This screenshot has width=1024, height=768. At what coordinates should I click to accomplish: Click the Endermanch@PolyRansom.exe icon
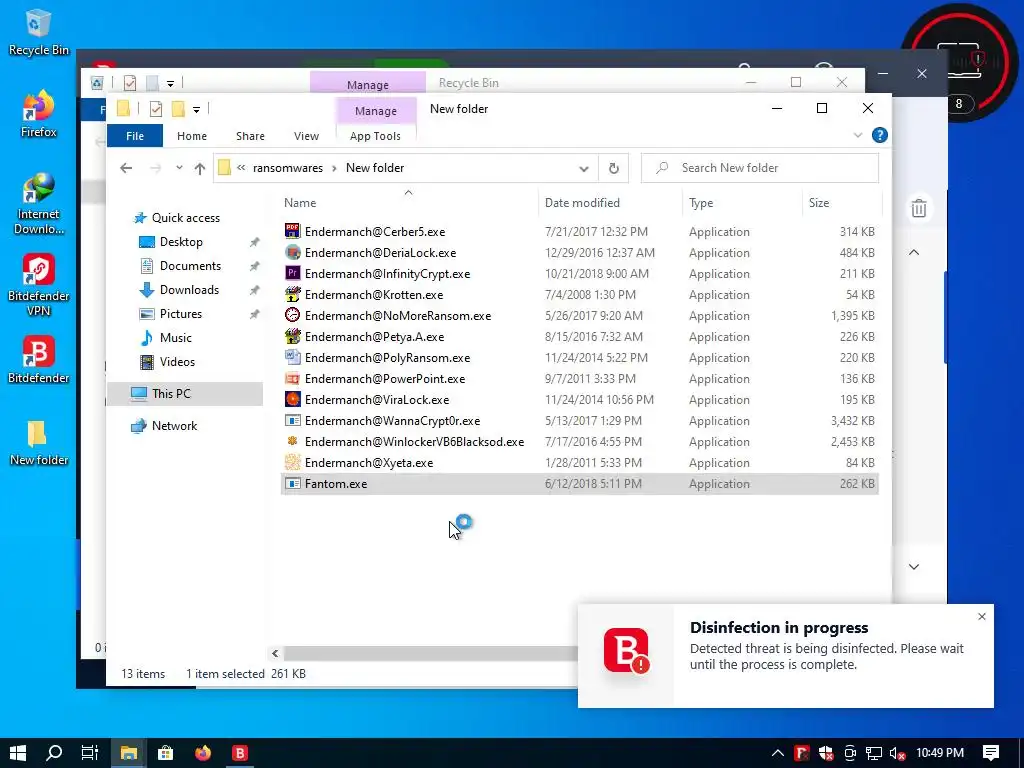[x=293, y=357]
